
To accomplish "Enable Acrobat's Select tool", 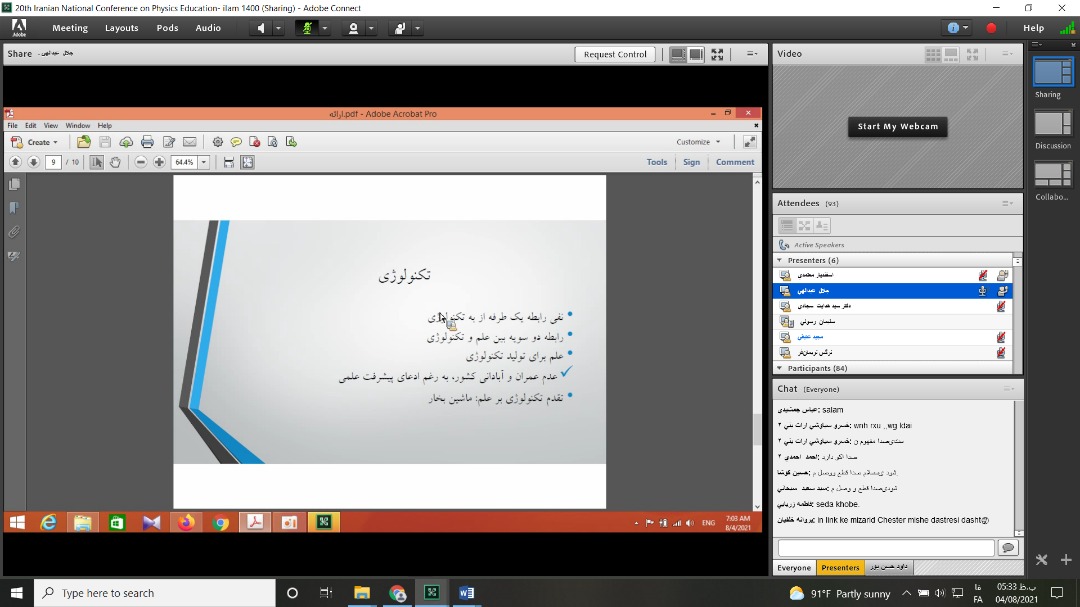I will tap(95, 161).
